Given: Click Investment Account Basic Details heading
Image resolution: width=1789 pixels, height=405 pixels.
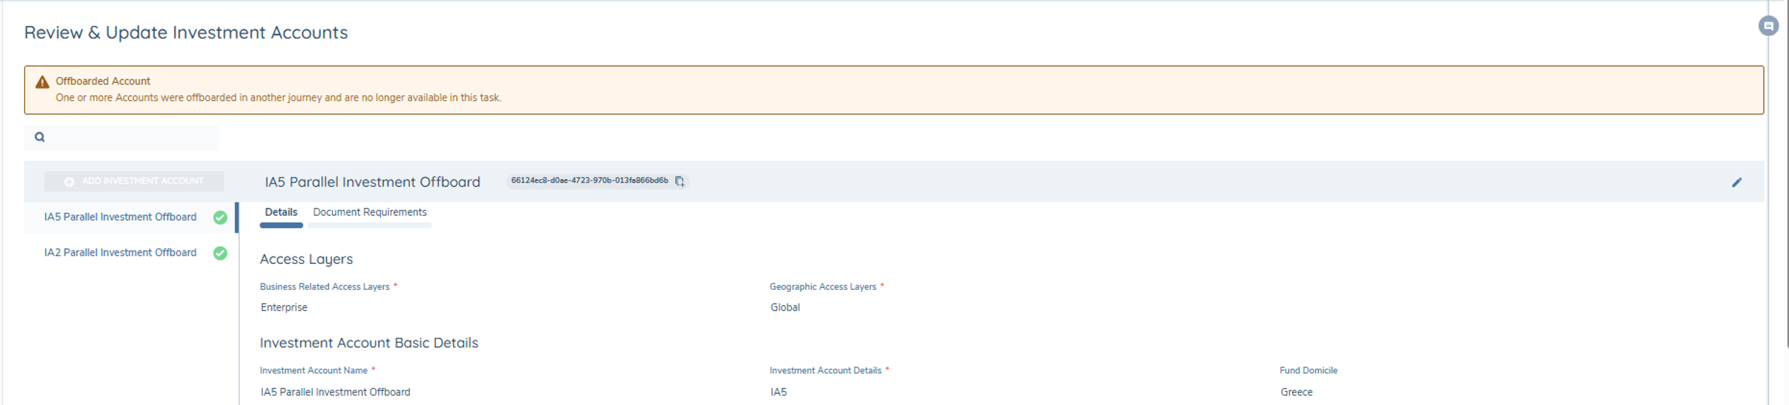Looking at the screenshot, I should click(x=369, y=343).
